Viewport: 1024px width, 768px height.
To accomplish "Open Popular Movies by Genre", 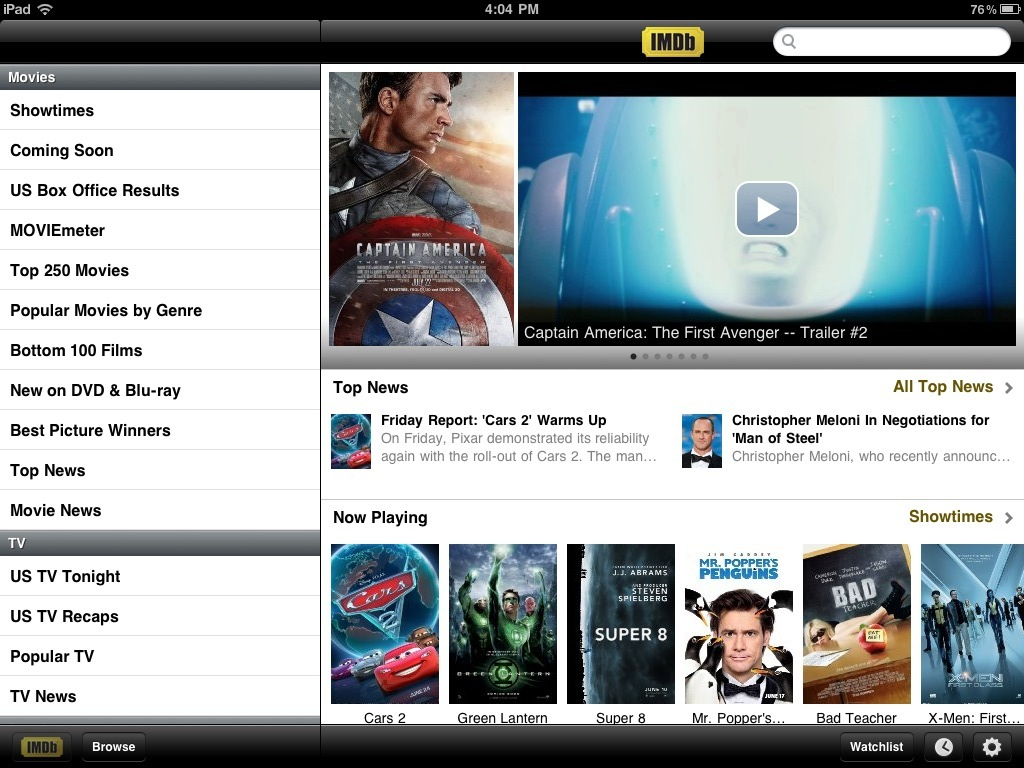I will pos(160,310).
